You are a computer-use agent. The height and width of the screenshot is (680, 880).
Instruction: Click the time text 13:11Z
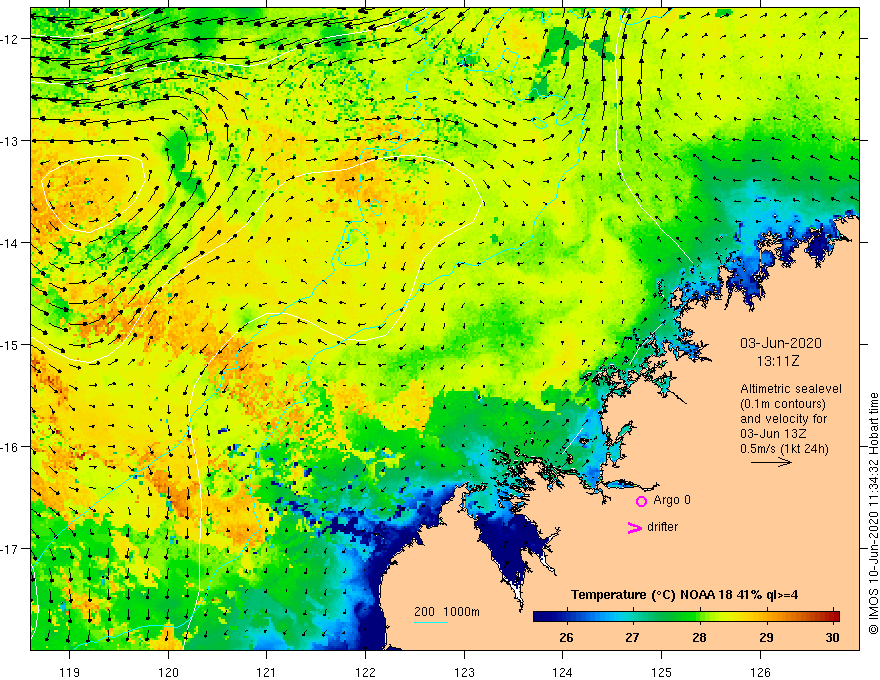778,361
